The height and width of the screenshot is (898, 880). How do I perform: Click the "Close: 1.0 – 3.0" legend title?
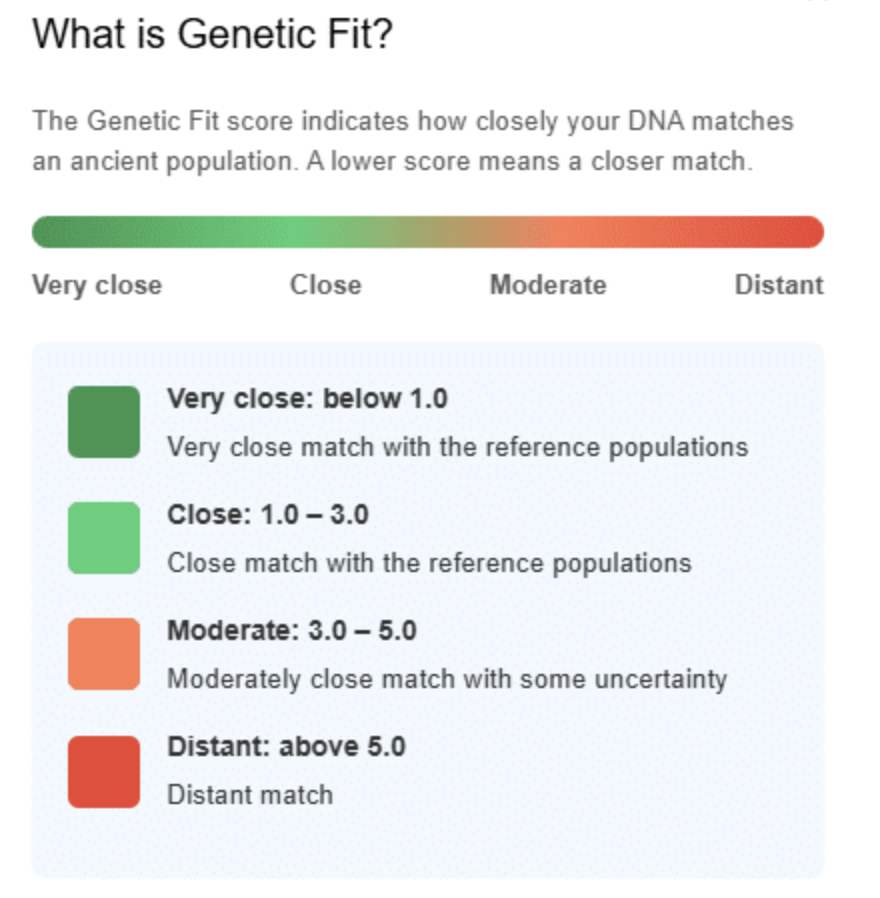(x=268, y=515)
